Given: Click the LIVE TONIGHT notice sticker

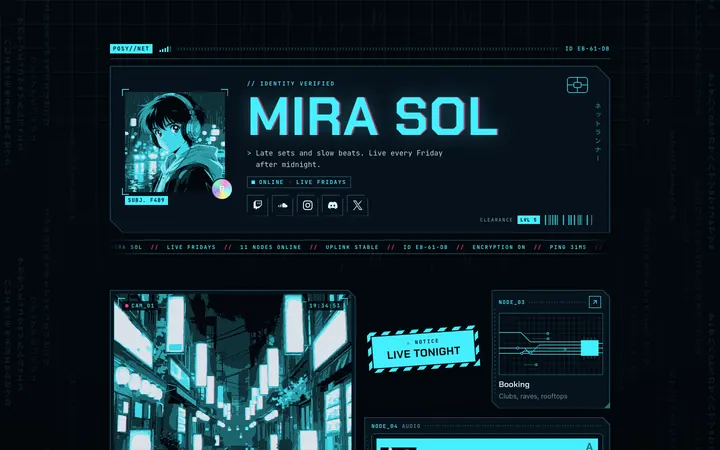Looking at the screenshot, I should tap(423, 349).
